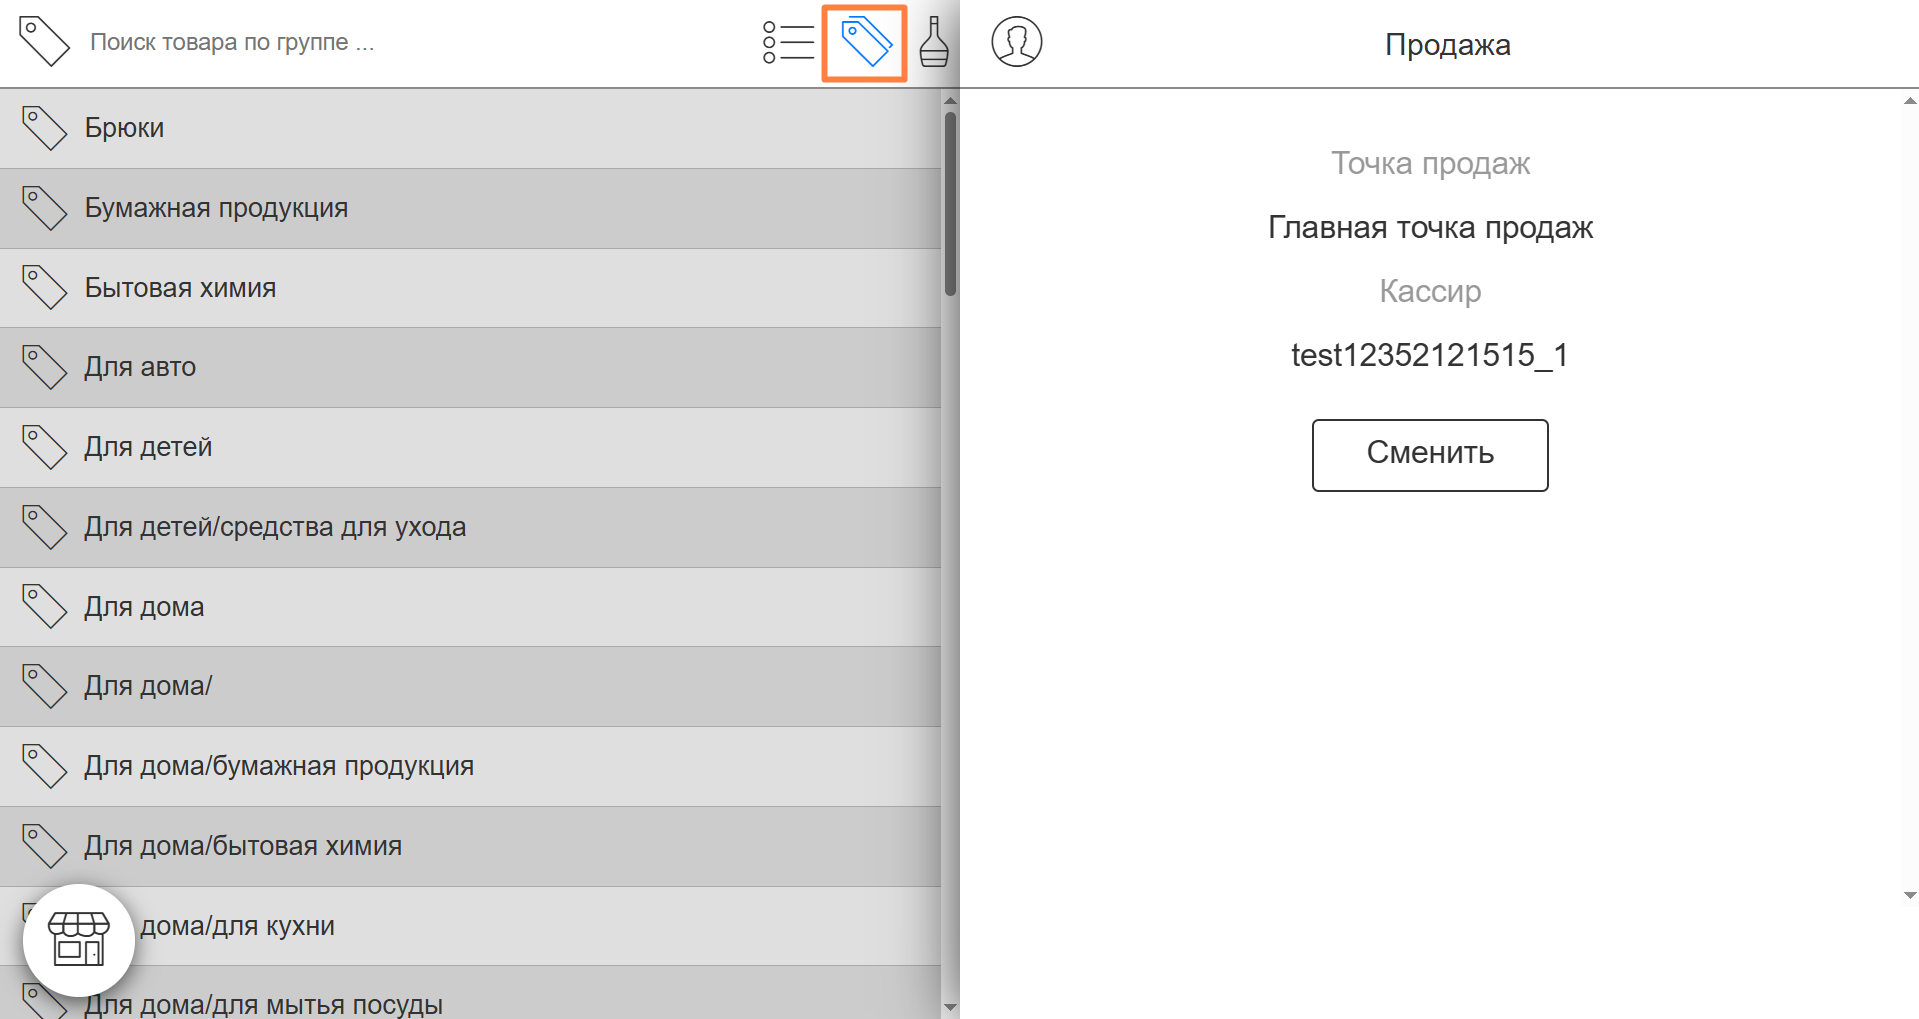This screenshot has height=1019, width=1919.
Task: Open the bottle alcohol products icon
Action: point(934,42)
